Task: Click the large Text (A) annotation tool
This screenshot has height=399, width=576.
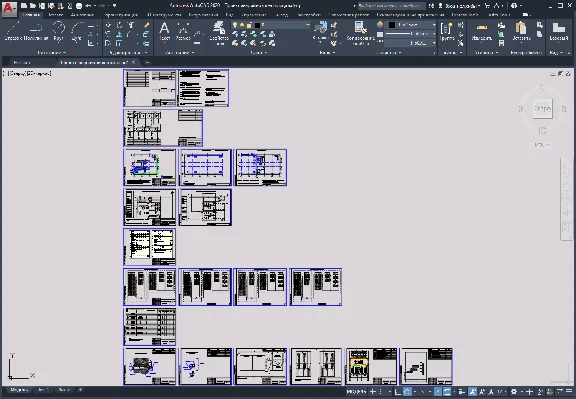Action: click(x=165, y=31)
